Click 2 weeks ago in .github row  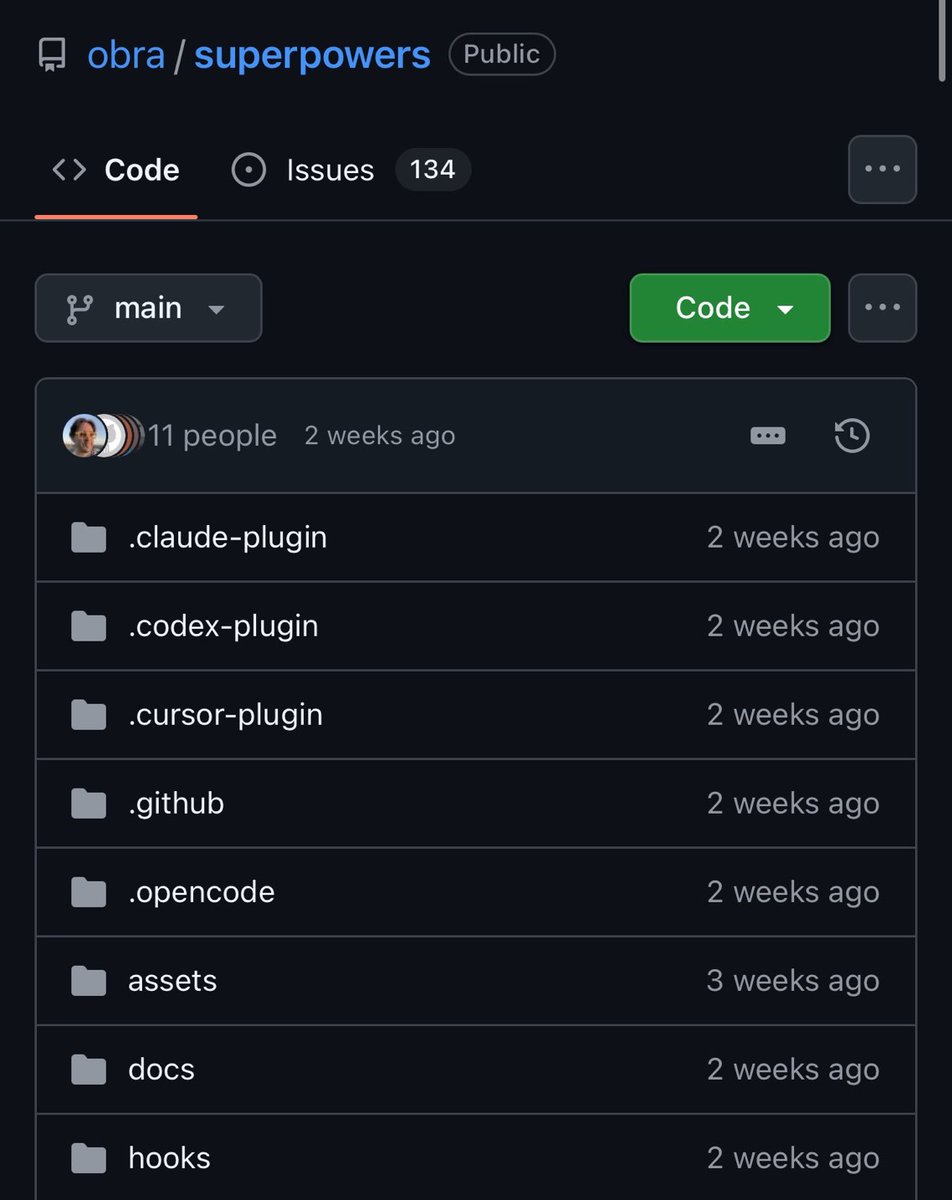793,804
